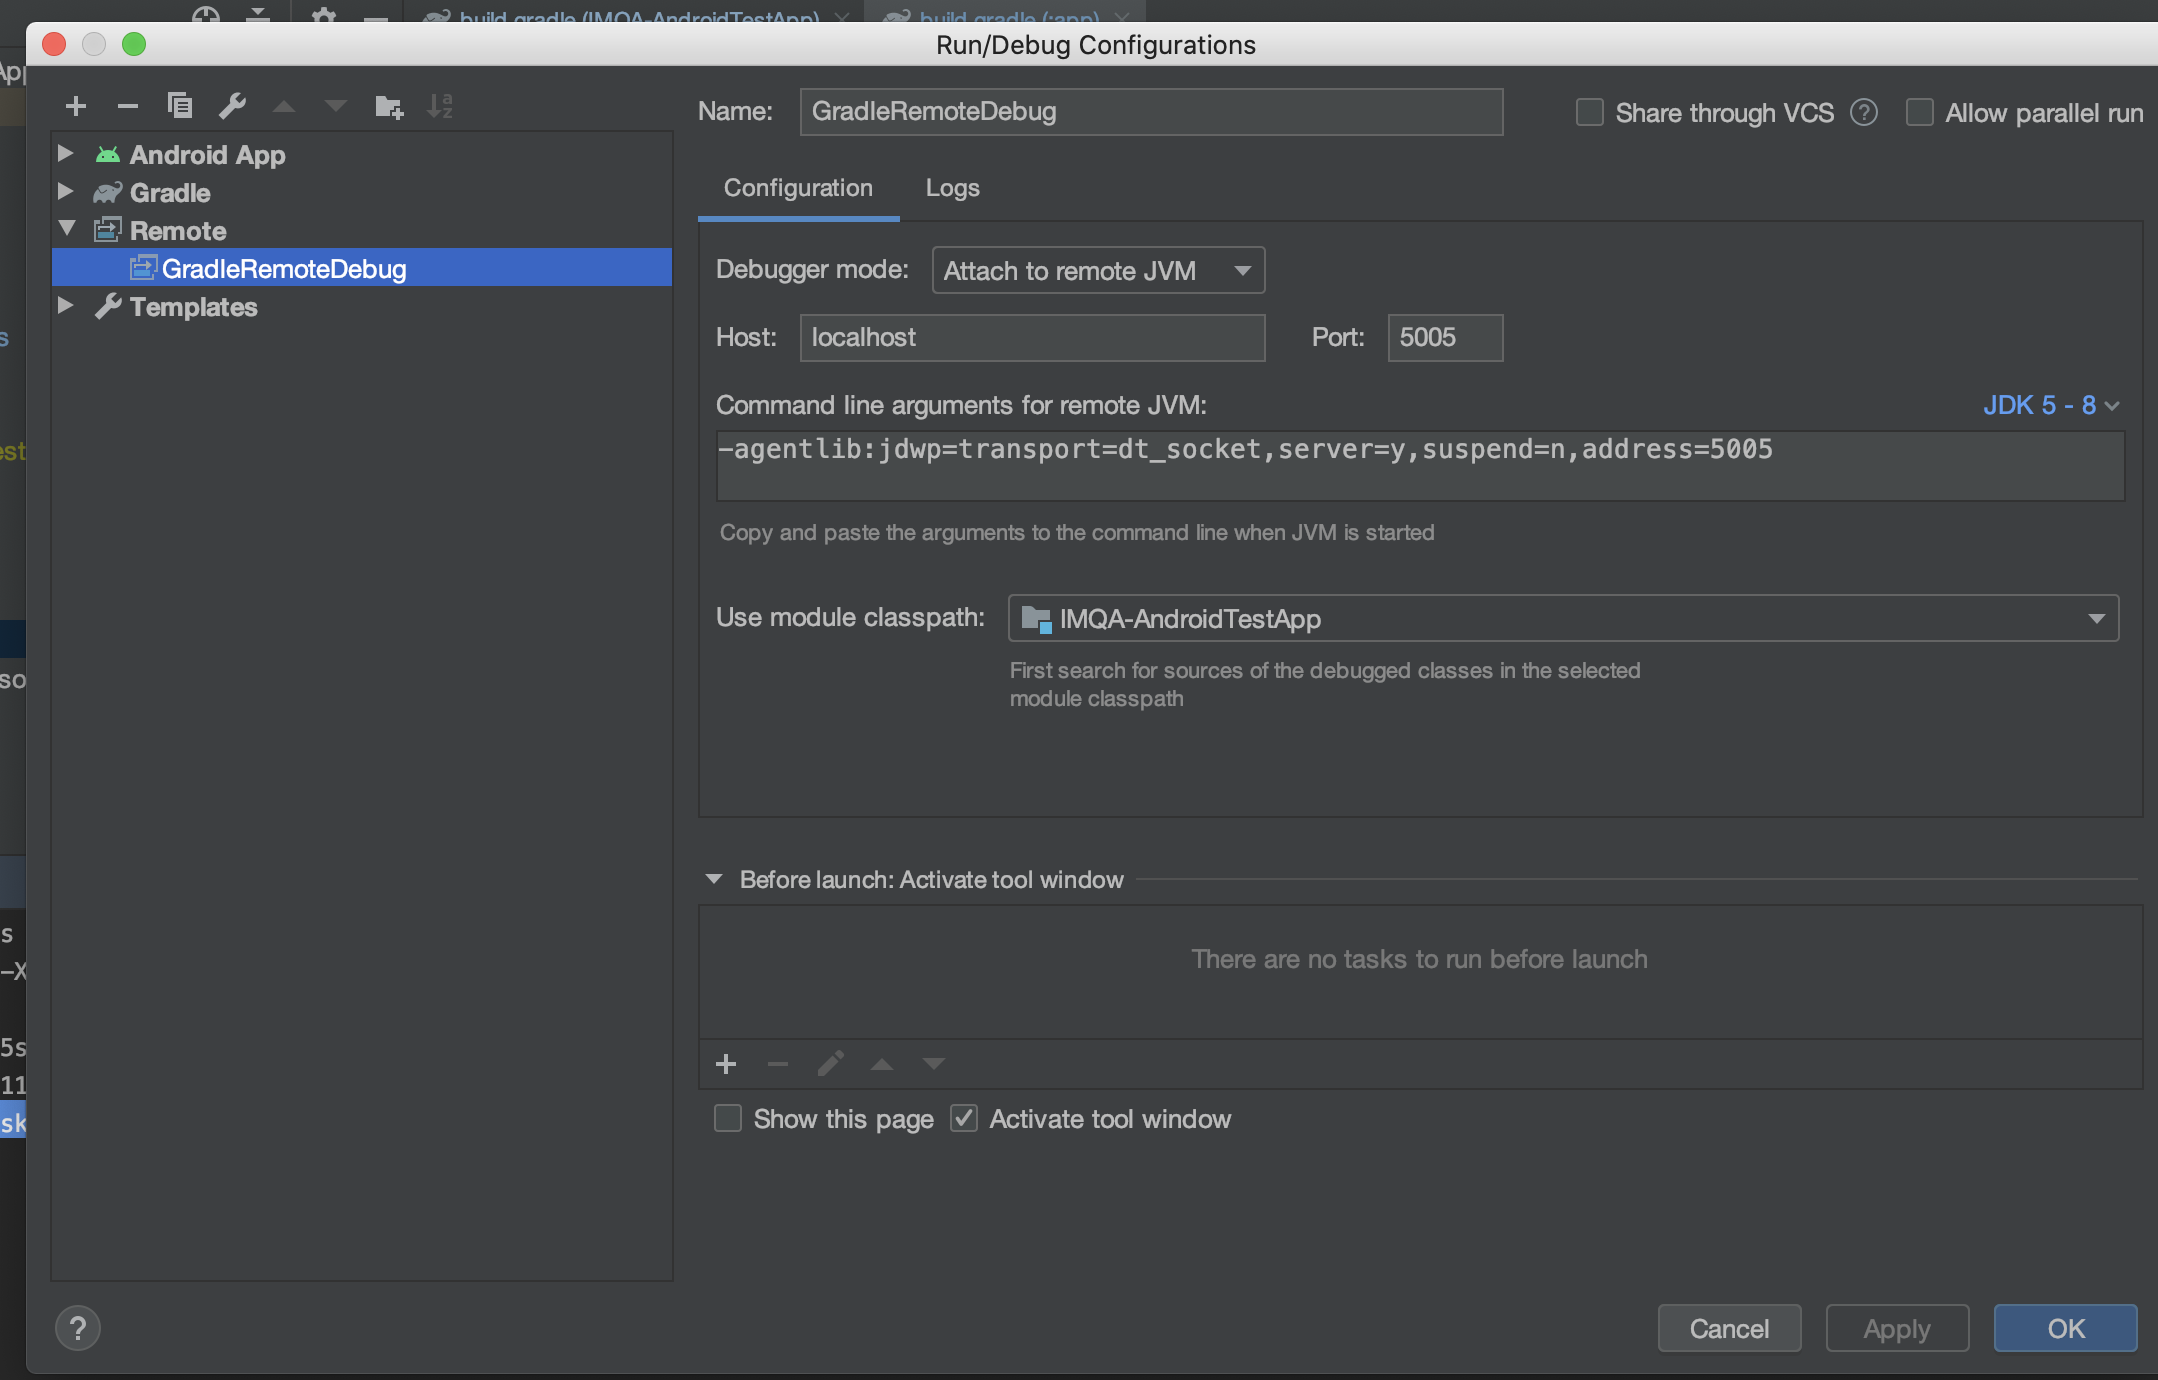This screenshot has height=1380, width=2158.
Task: Click the help icon beside Share through VCS
Action: (1863, 113)
